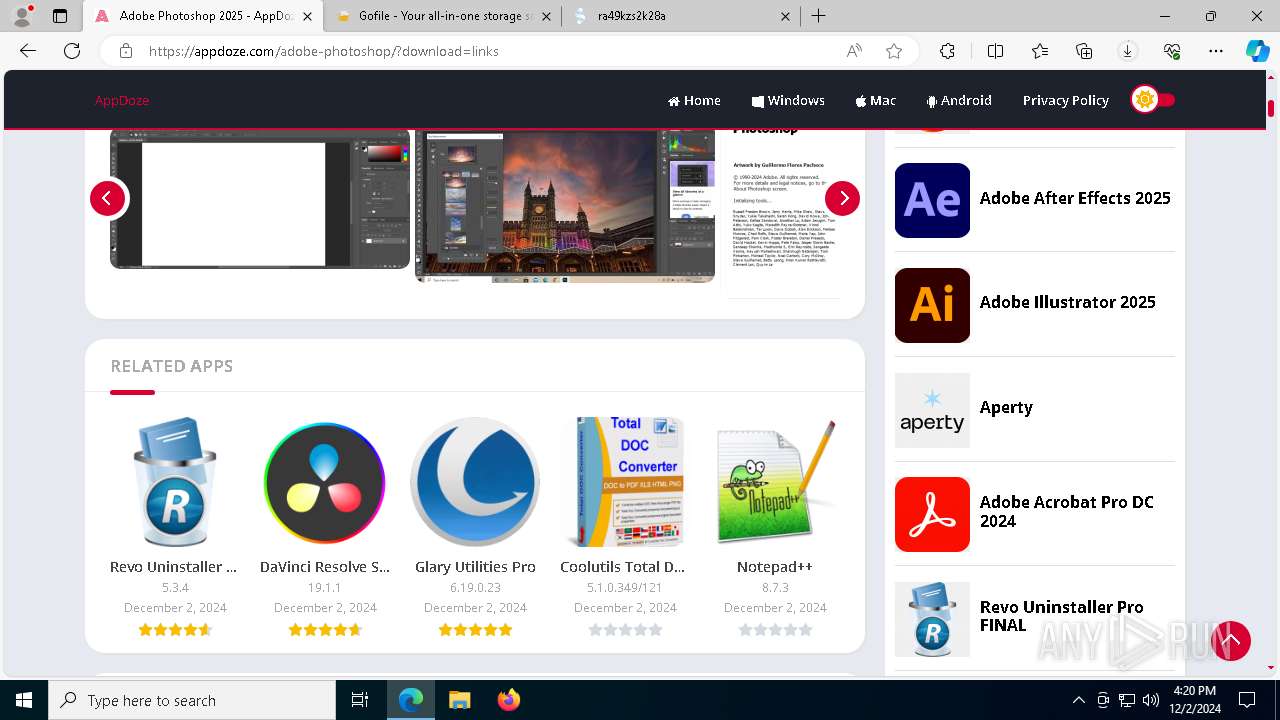1280x720 pixels.
Task: Open Windows Start menu
Action: (24, 700)
